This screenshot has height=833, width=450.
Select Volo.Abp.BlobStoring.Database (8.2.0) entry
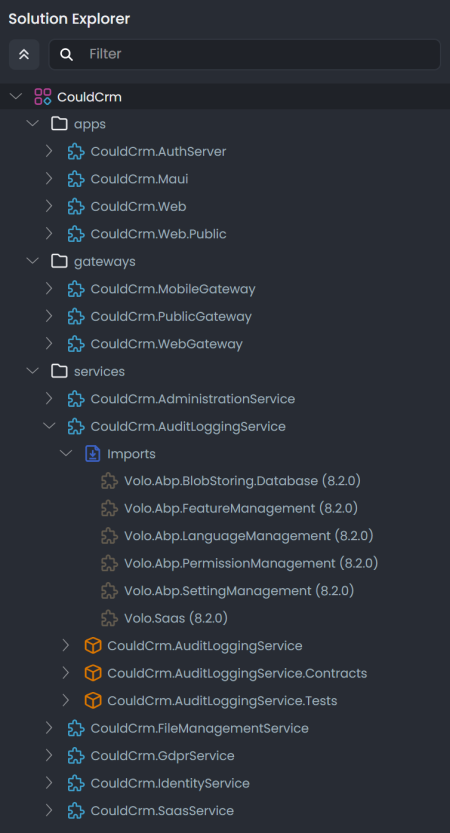tap(242, 481)
